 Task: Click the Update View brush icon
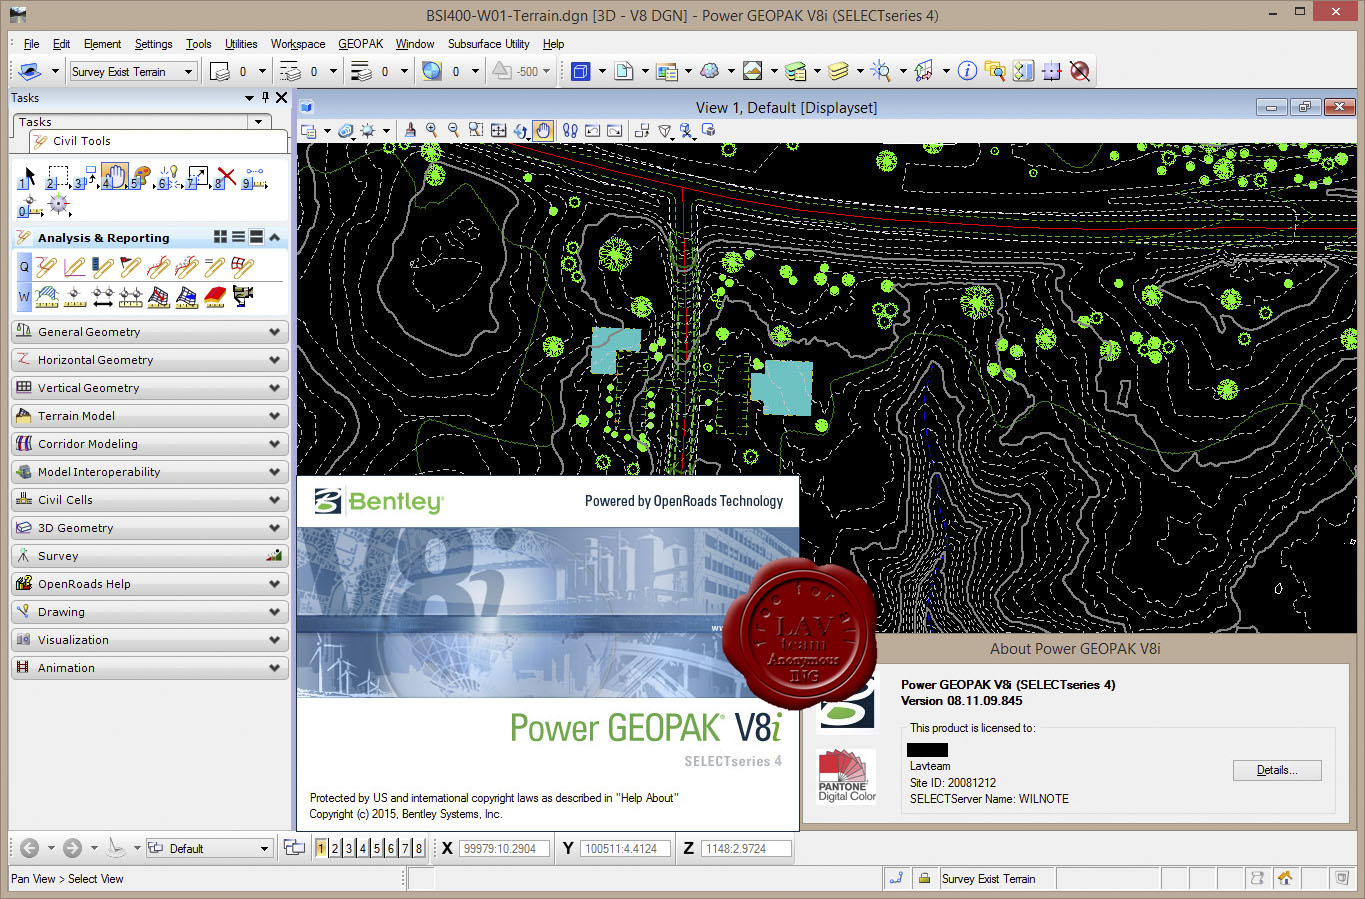pos(410,130)
